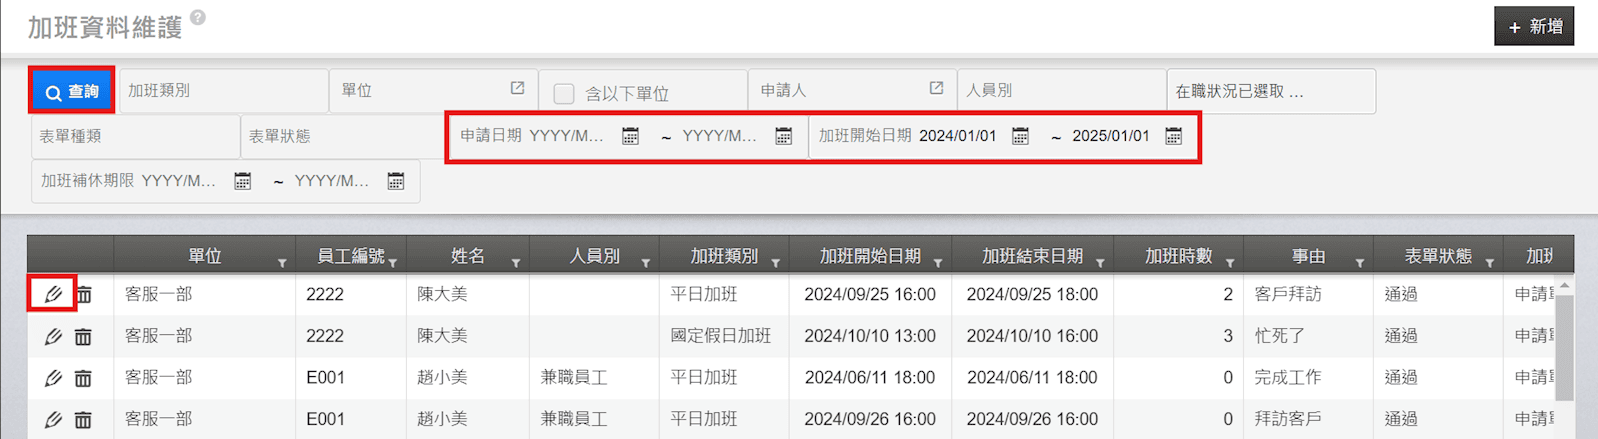Expand the 在職狀況已選取 dropdown
1598x439 pixels.
click(1270, 91)
